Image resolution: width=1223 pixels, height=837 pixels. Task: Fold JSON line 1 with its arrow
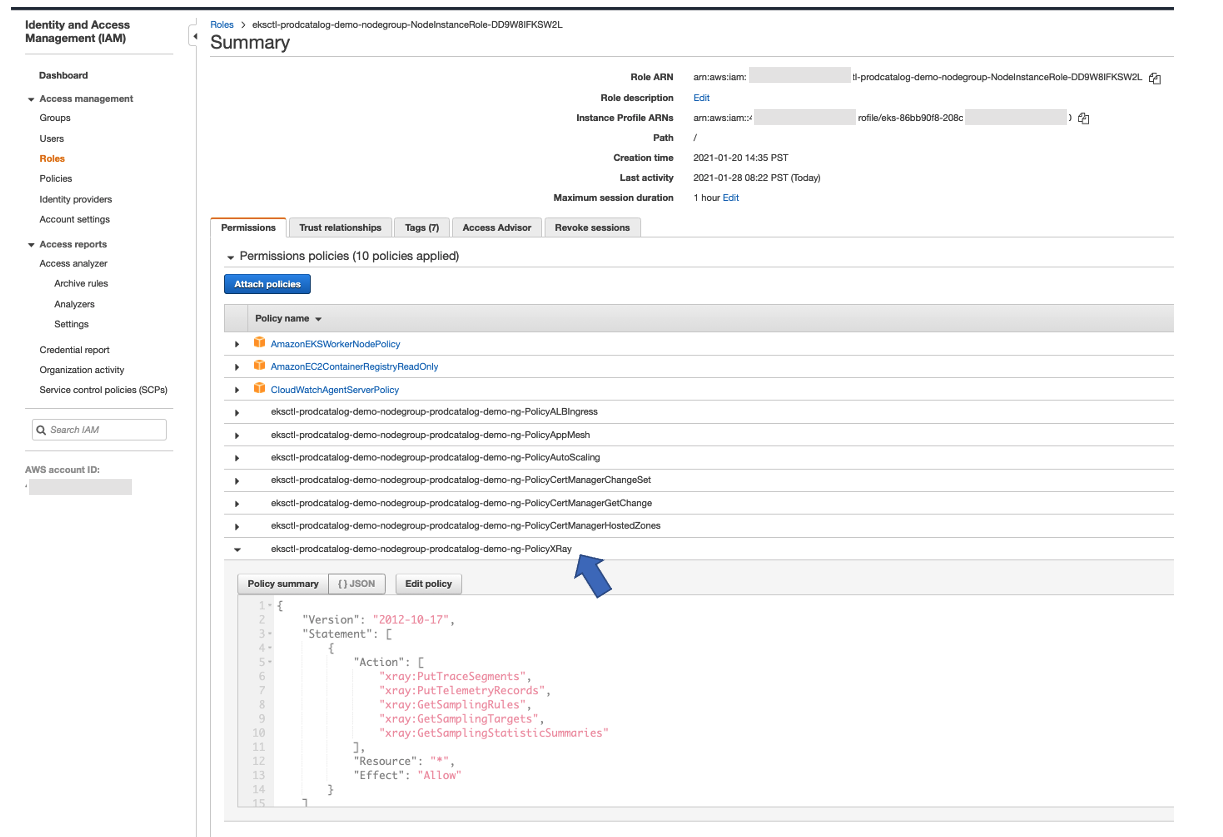pos(270,606)
